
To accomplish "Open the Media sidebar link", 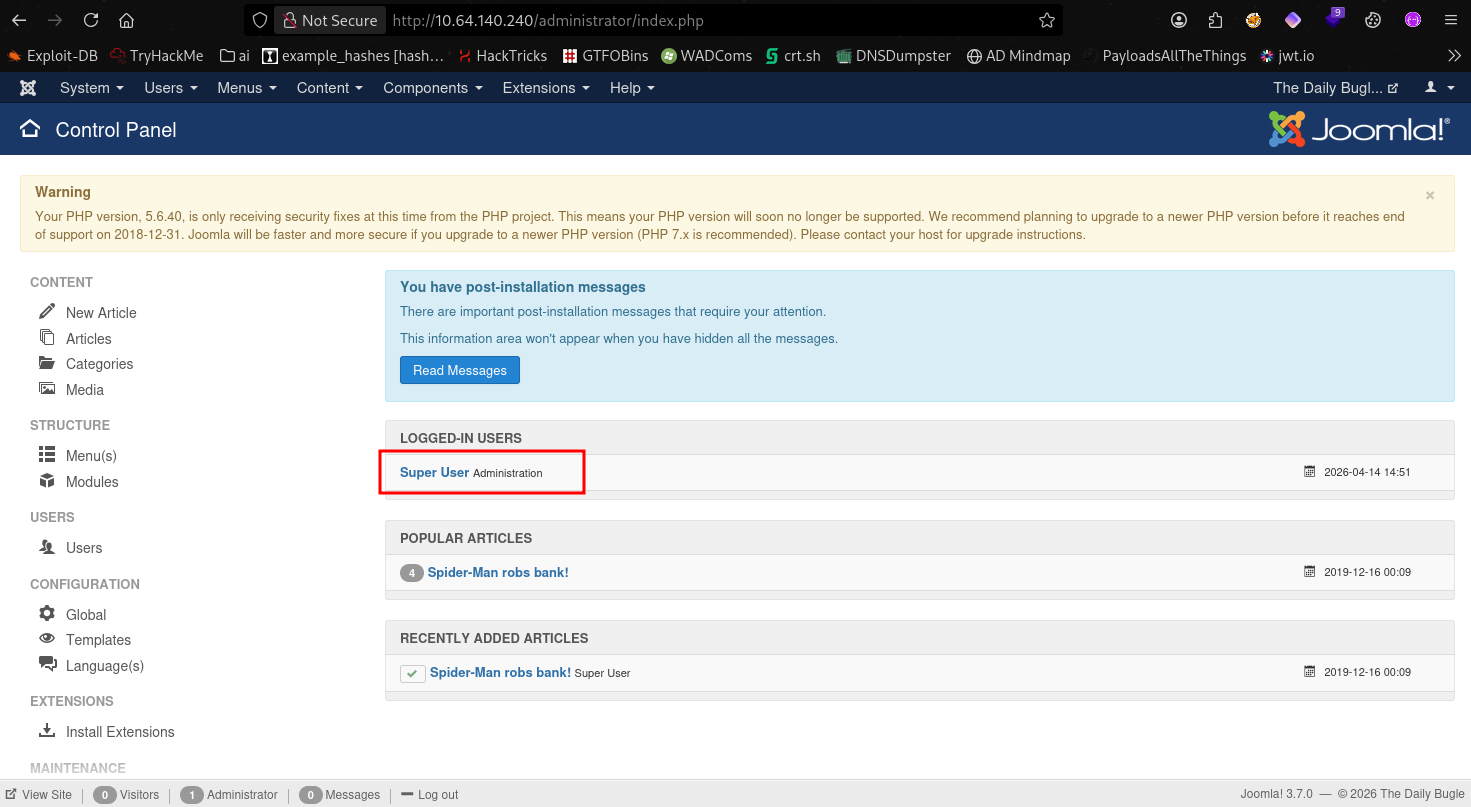I will (85, 390).
